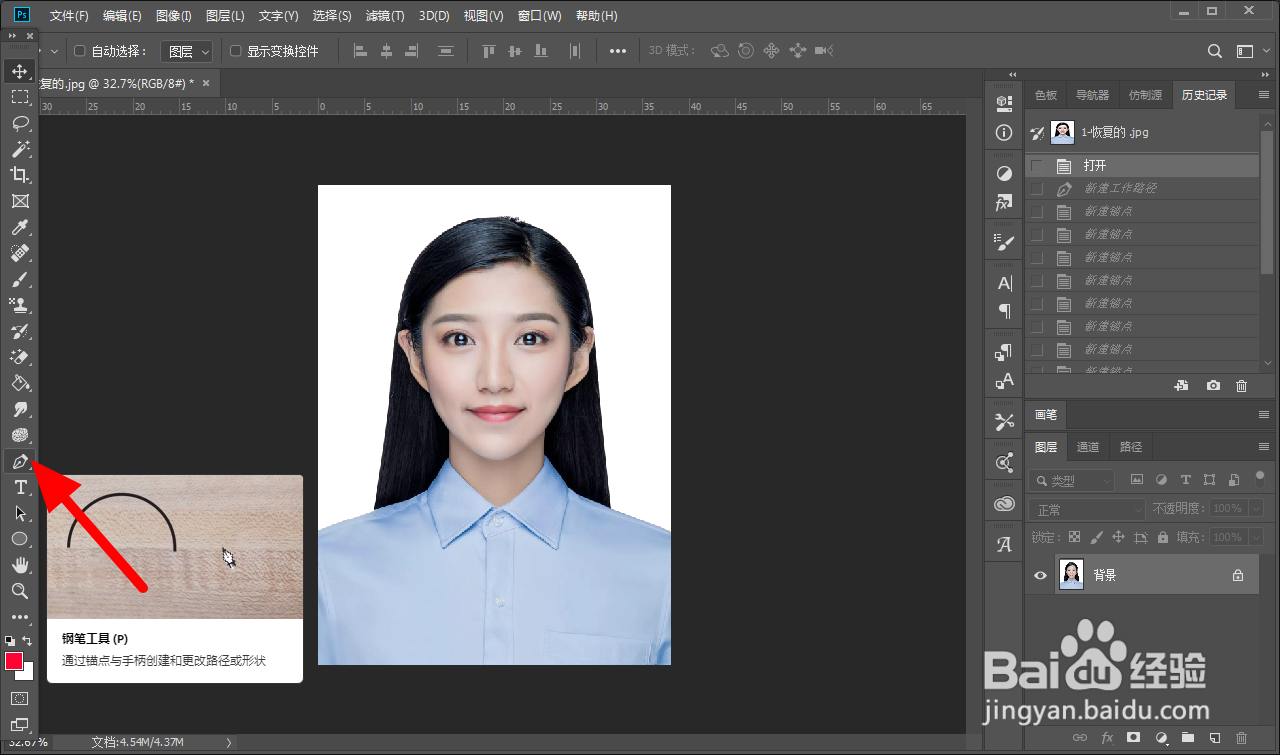The image size is (1280, 755).
Task: Click the Background layer thumbnail
Action: [1071, 575]
